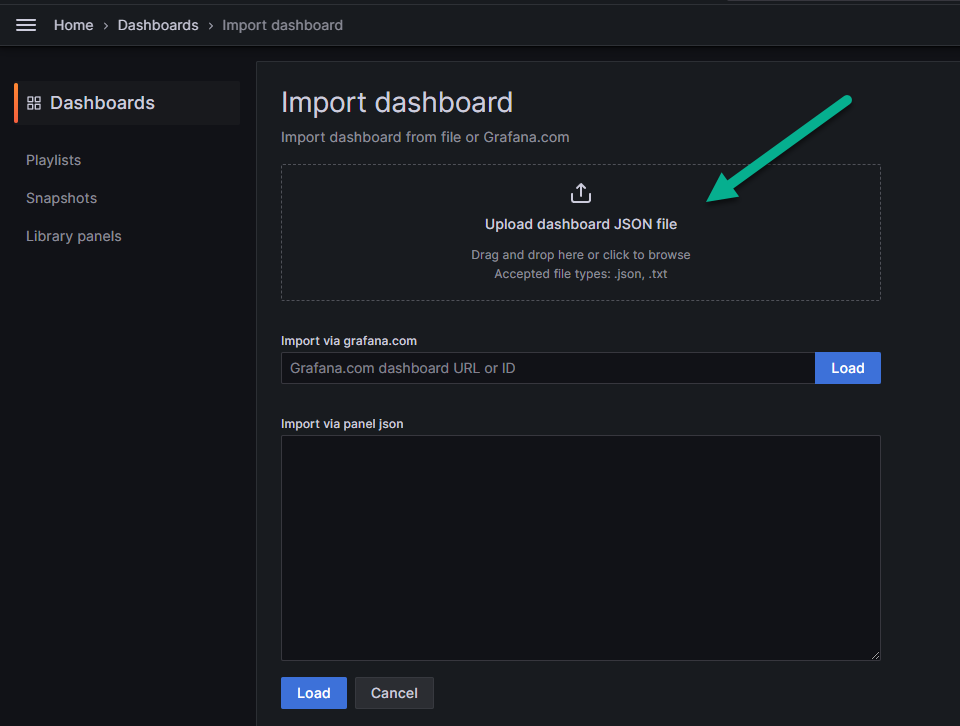Open Dashboards breadcrumb link

(x=158, y=25)
